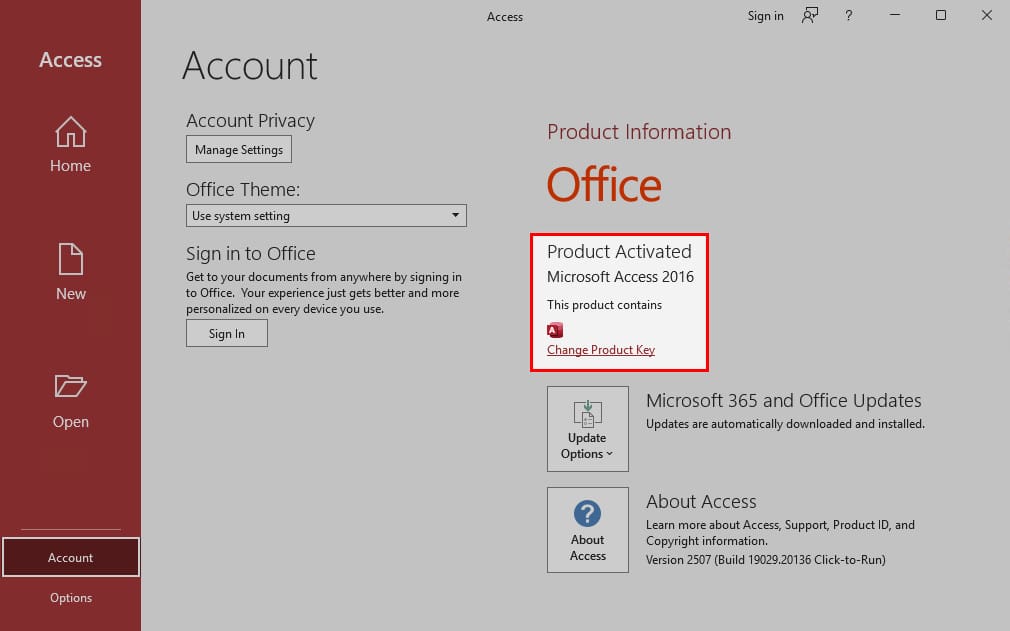Screen dimensions: 1010x631
Task: Click the About Access heading text
Action: point(701,502)
